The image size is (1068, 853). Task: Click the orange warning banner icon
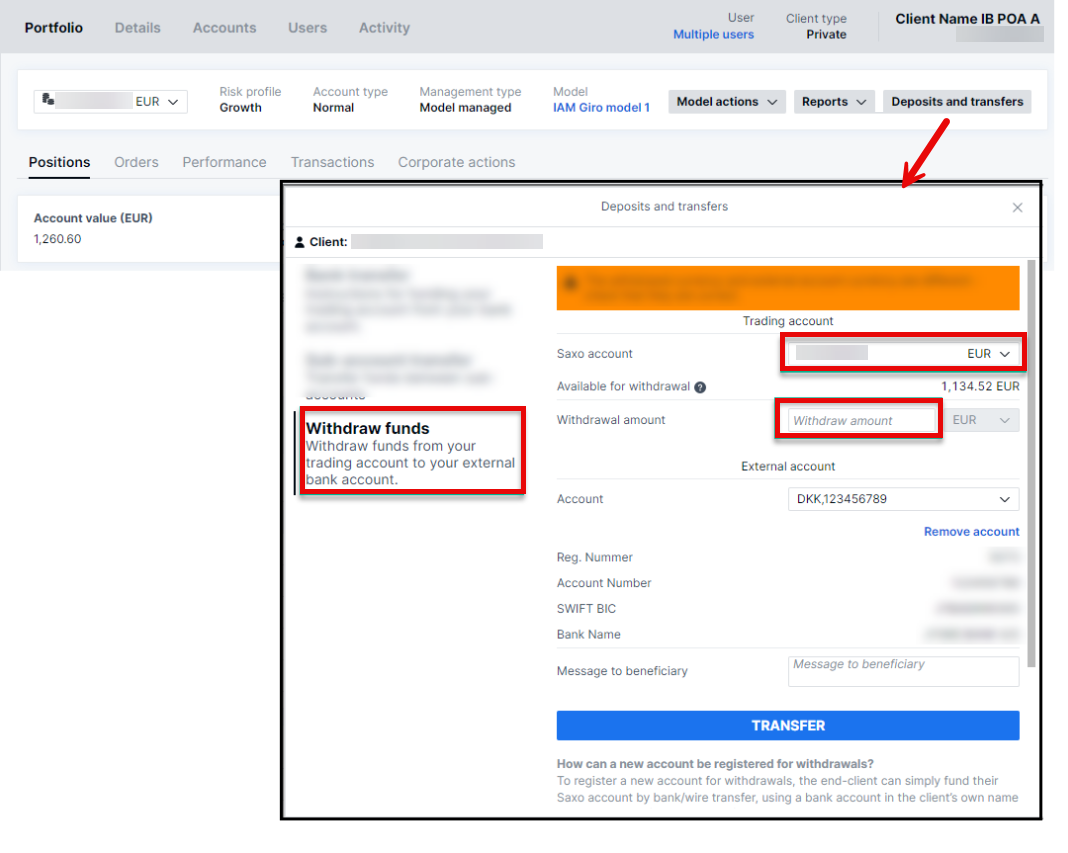[571, 283]
